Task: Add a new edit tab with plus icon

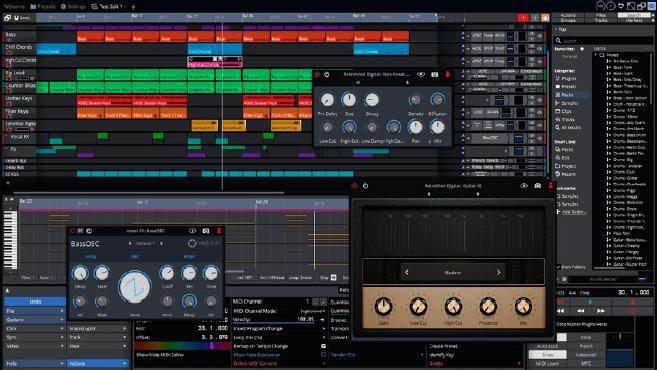Action: (x=133, y=7)
